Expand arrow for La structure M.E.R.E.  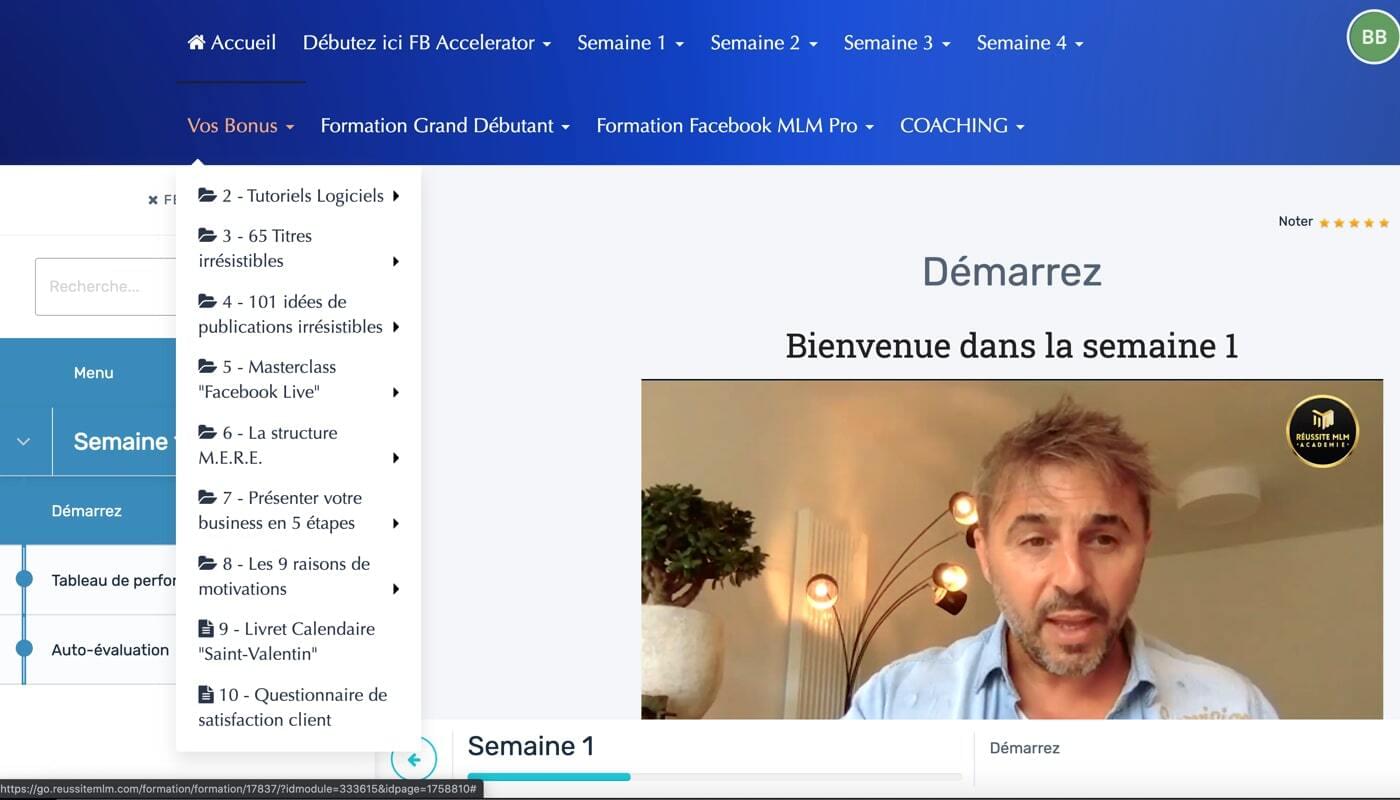(x=396, y=458)
